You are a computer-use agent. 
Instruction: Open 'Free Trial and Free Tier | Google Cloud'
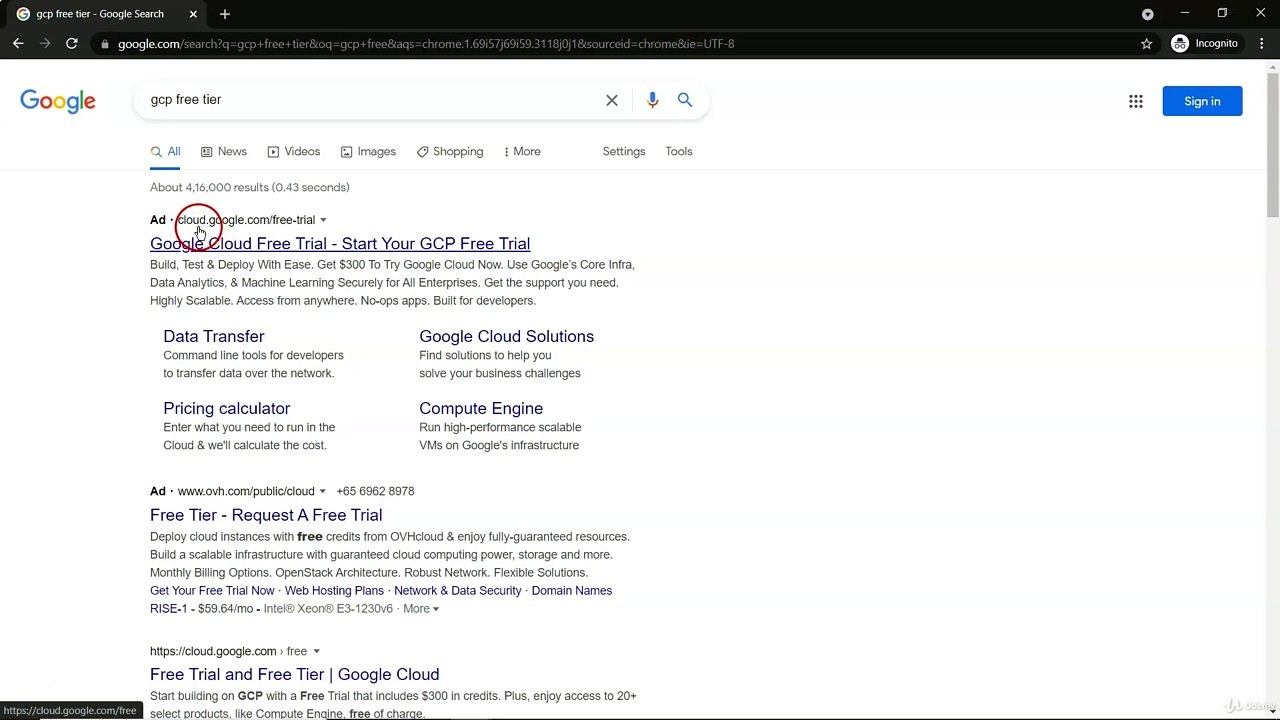click(x=295, y=675)
